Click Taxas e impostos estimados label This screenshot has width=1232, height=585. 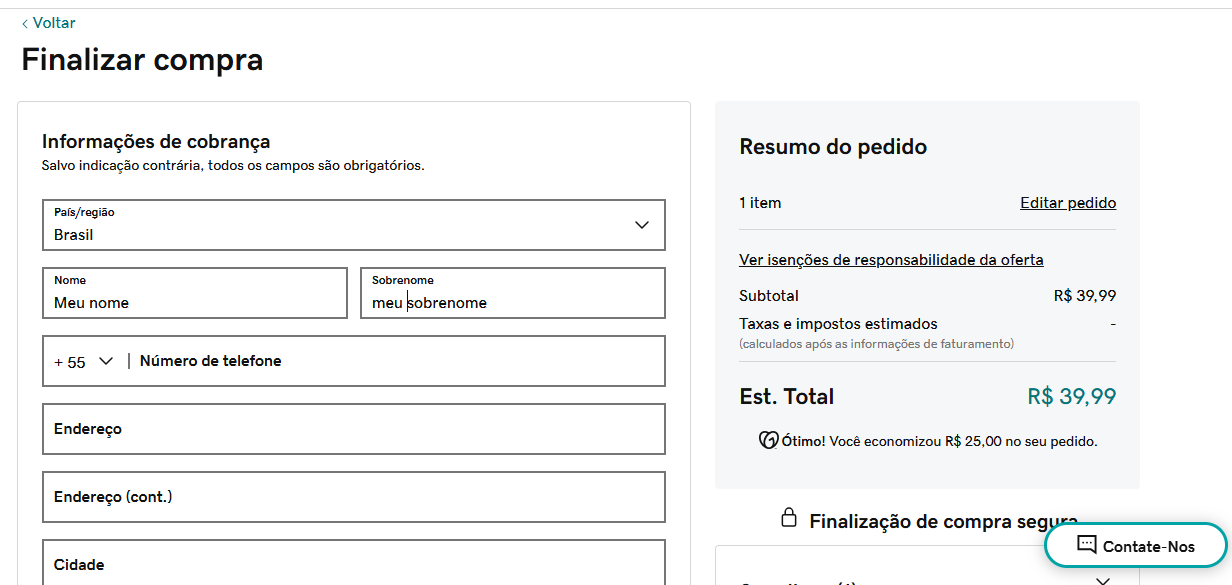pyautogui.click(x=838, y=324)
